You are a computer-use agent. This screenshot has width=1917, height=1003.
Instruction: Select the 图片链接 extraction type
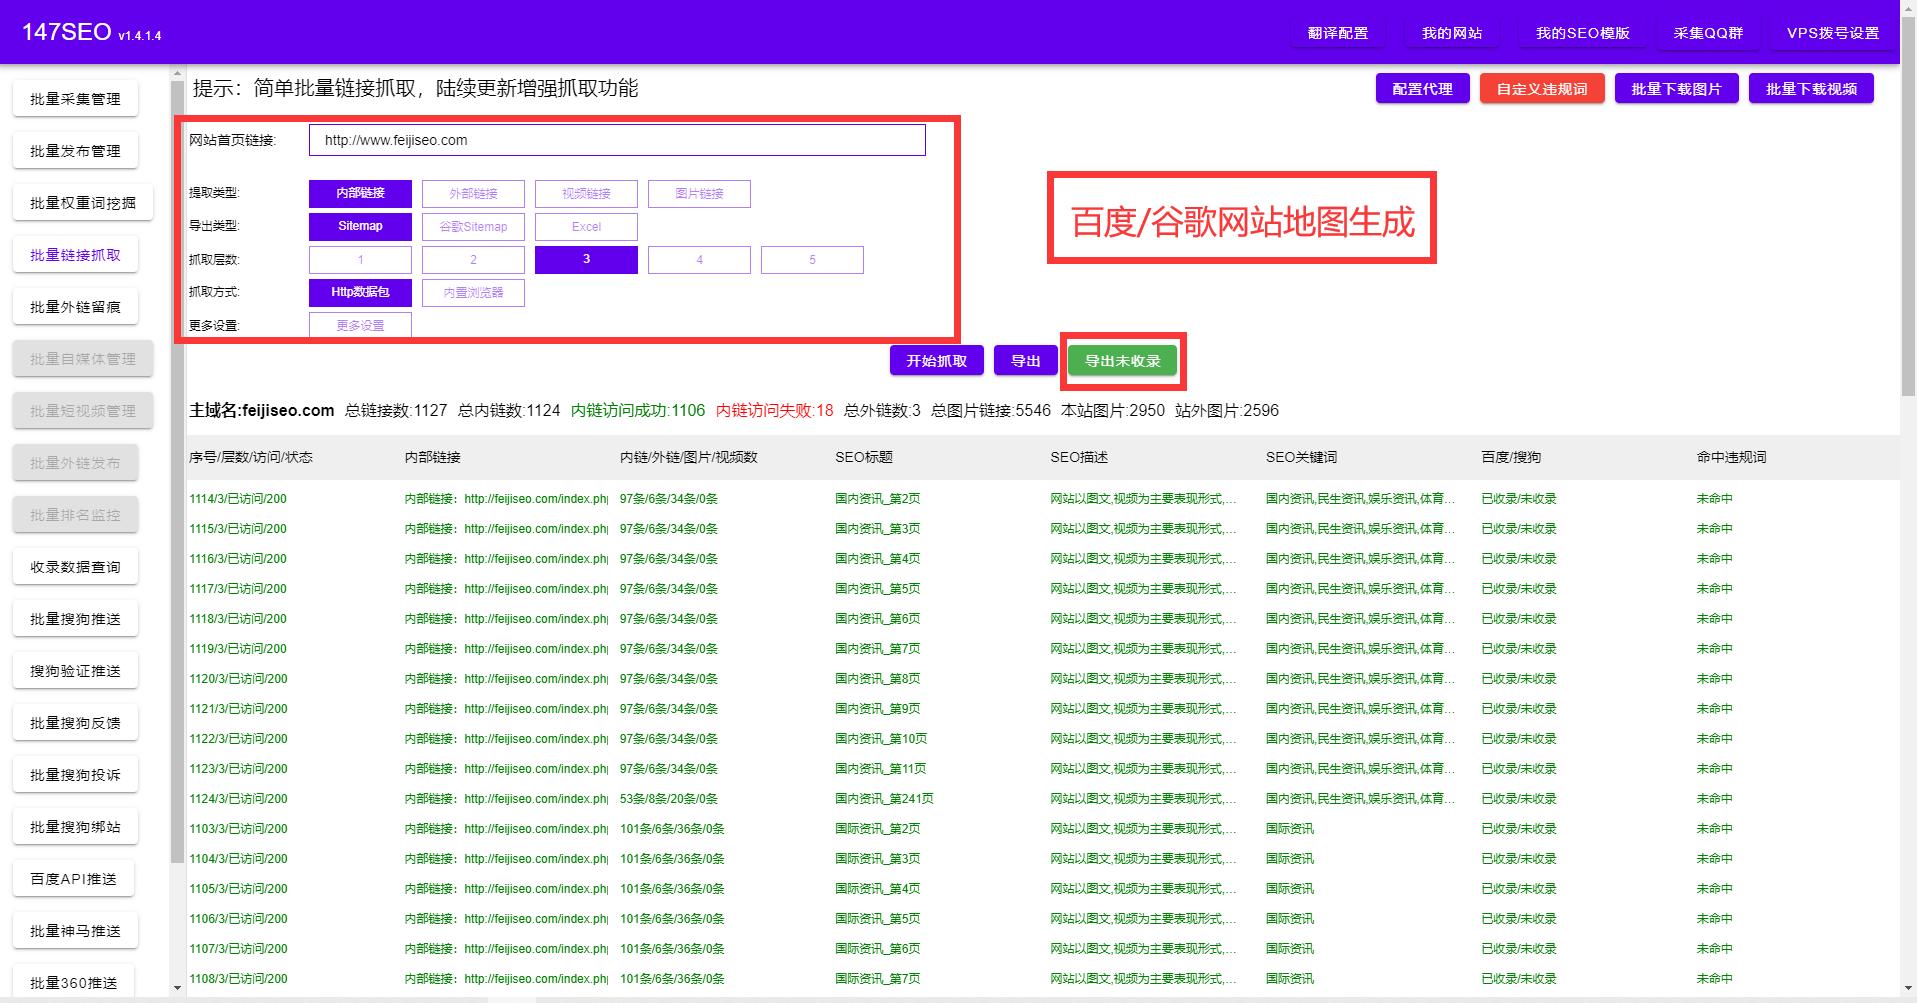[699, 193]
